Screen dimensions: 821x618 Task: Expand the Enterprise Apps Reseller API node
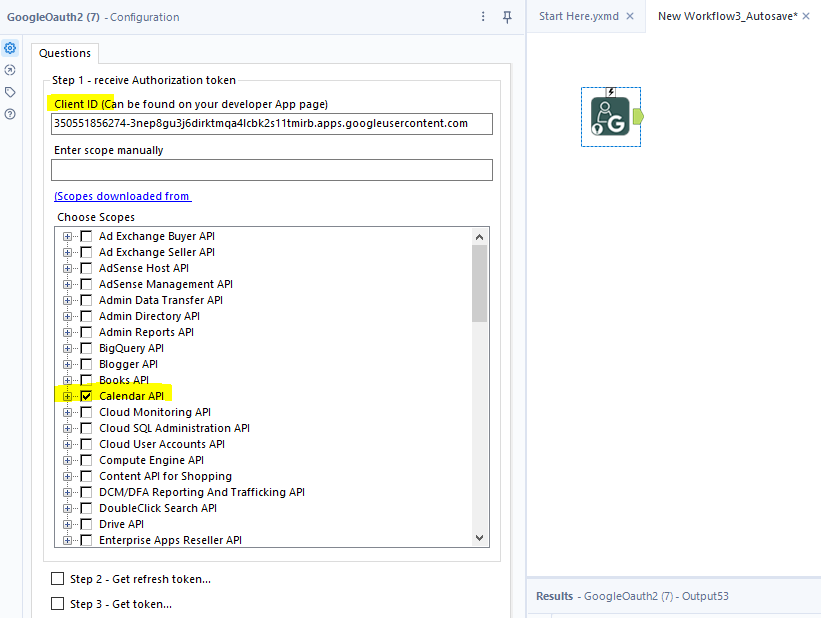[67, 540]
